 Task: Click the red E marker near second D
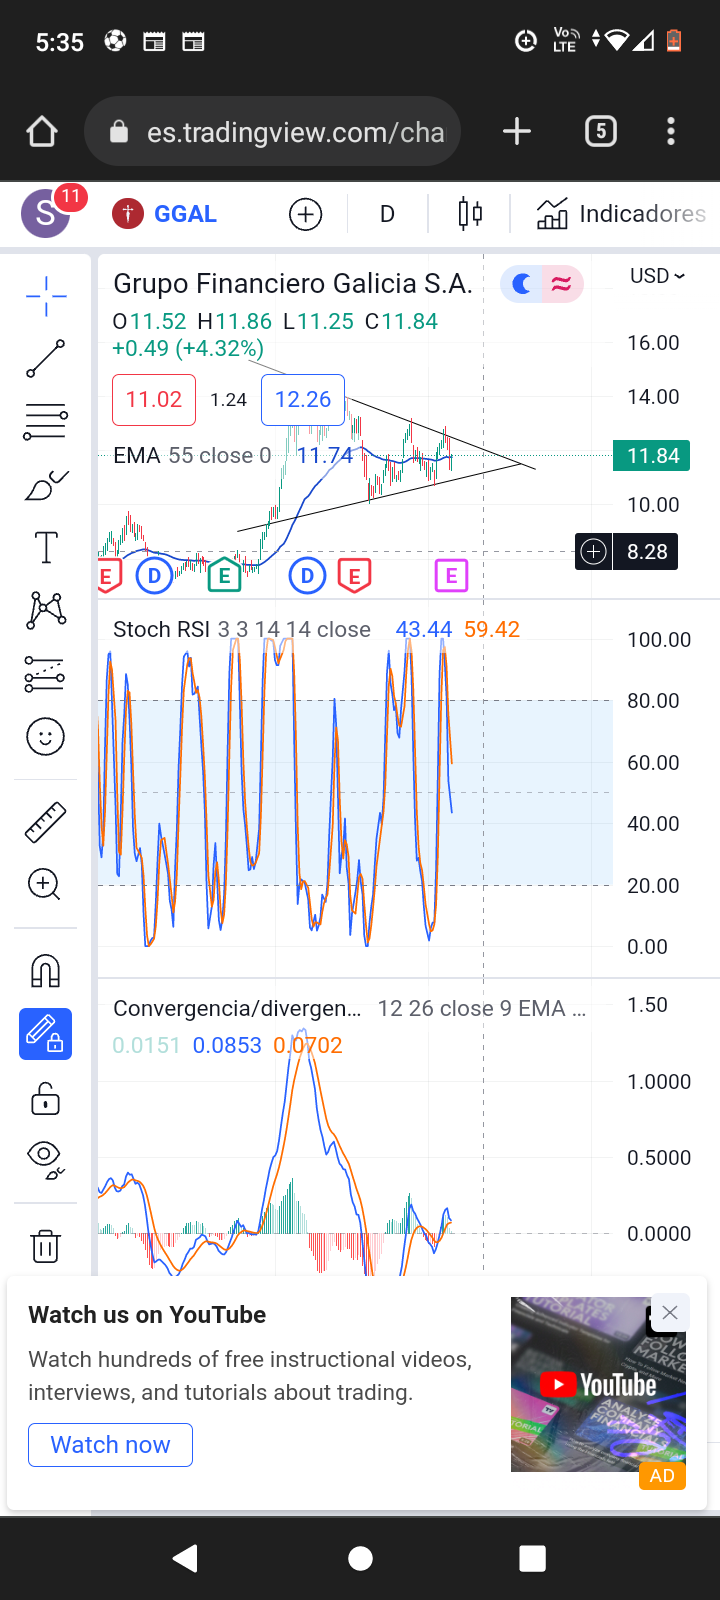pyautogui.click(x=354, y=576)
